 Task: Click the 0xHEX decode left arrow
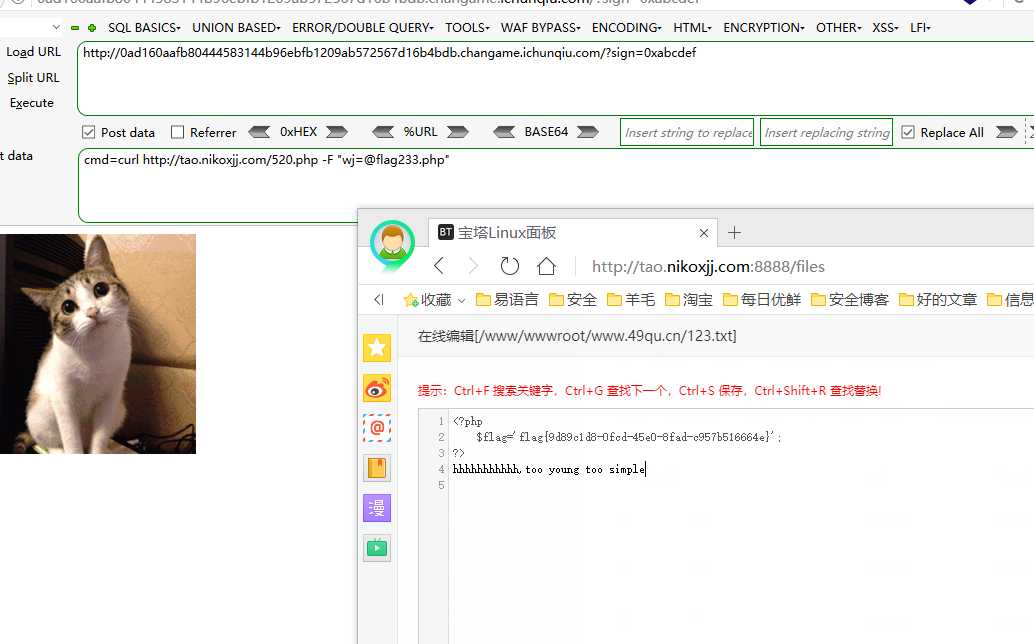[259, 132]
